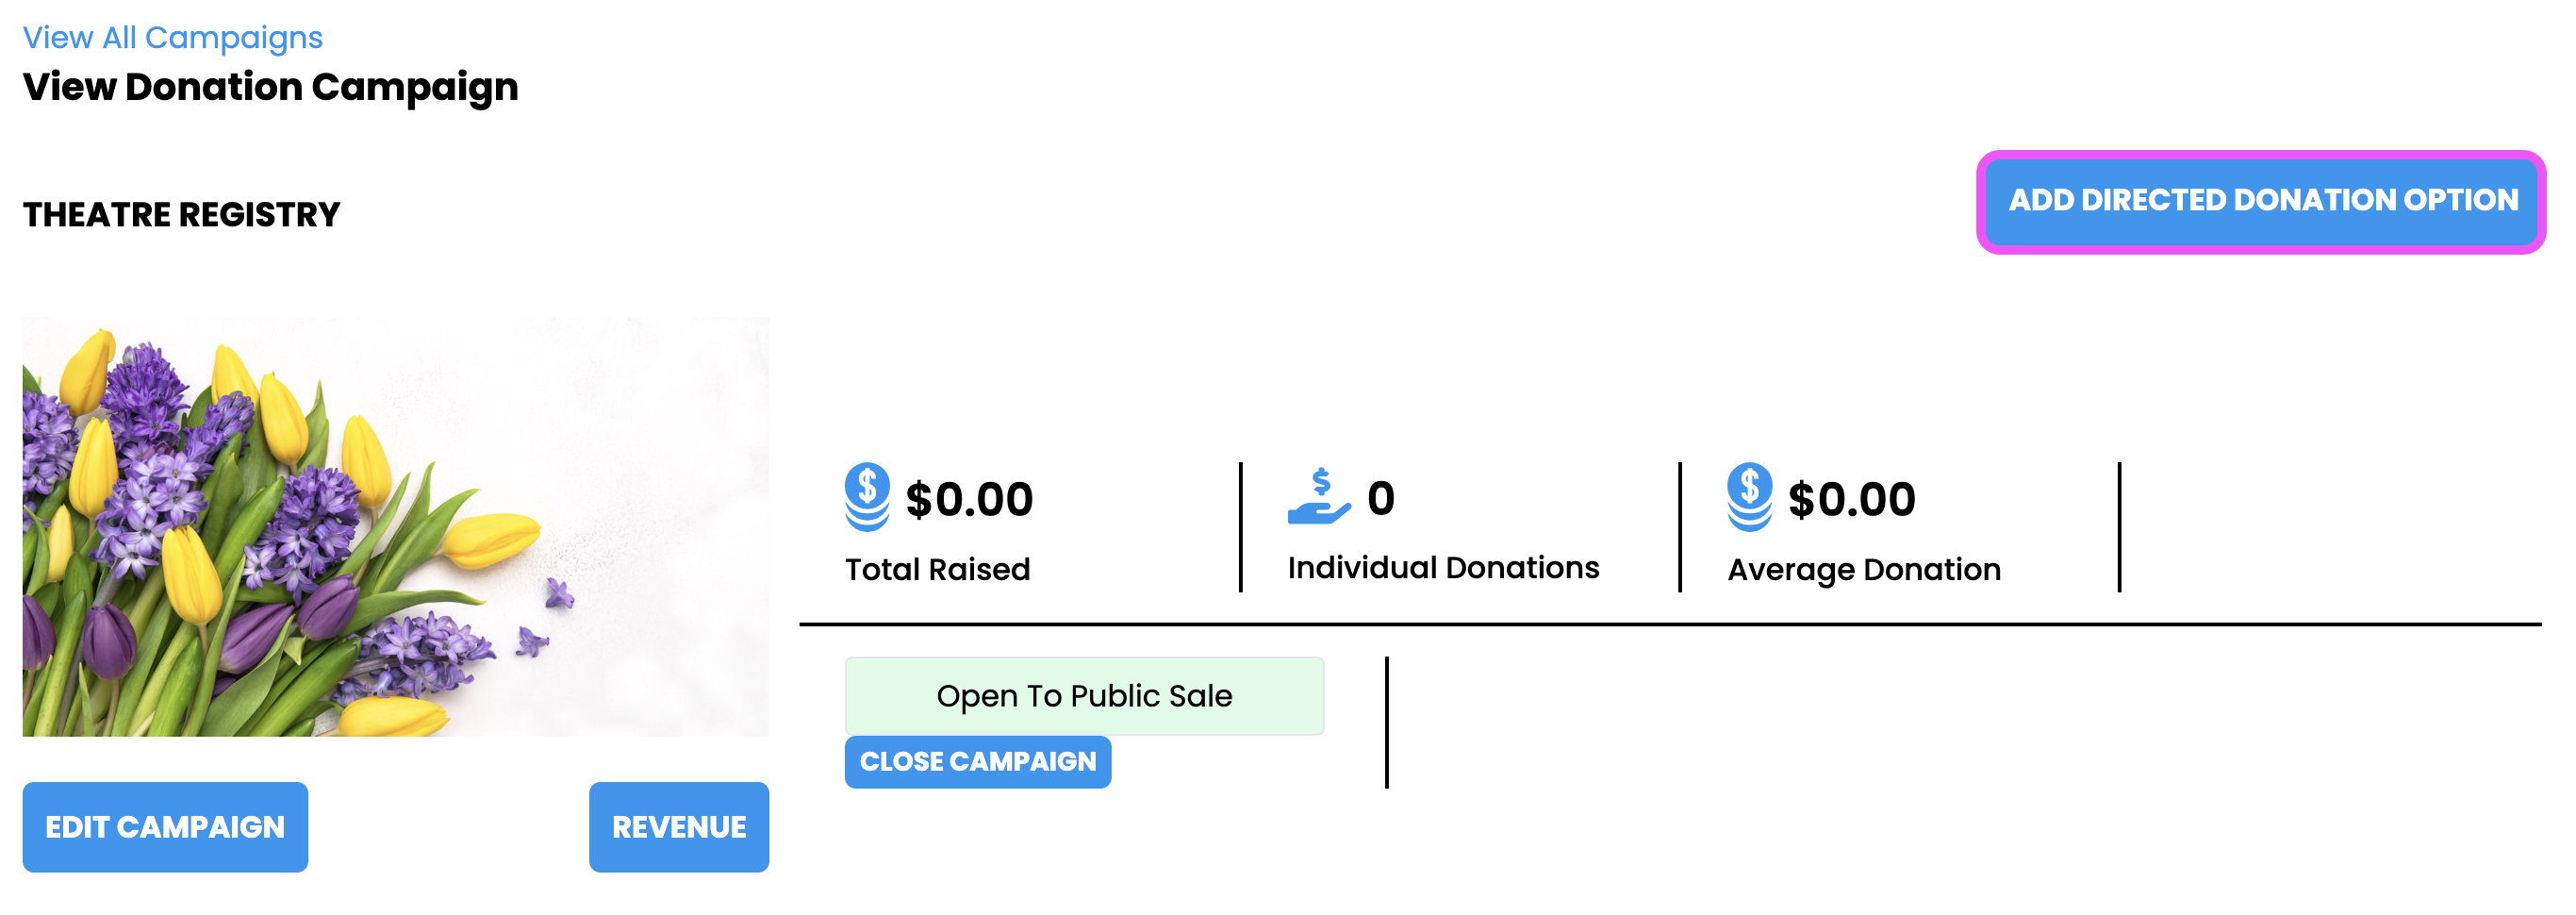Open the View All Campaigns link
Image resolution: width=2576 pixels, height=915 pixels.
tap(172, 38)
